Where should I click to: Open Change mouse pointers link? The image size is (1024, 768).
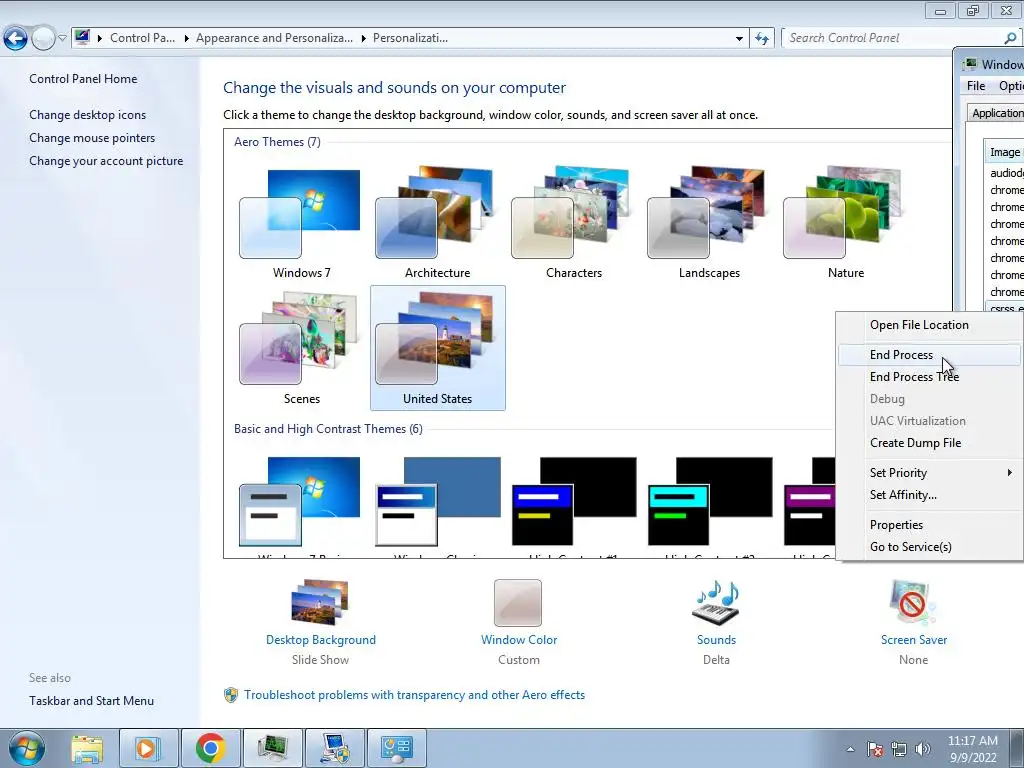tap(92, 138)
